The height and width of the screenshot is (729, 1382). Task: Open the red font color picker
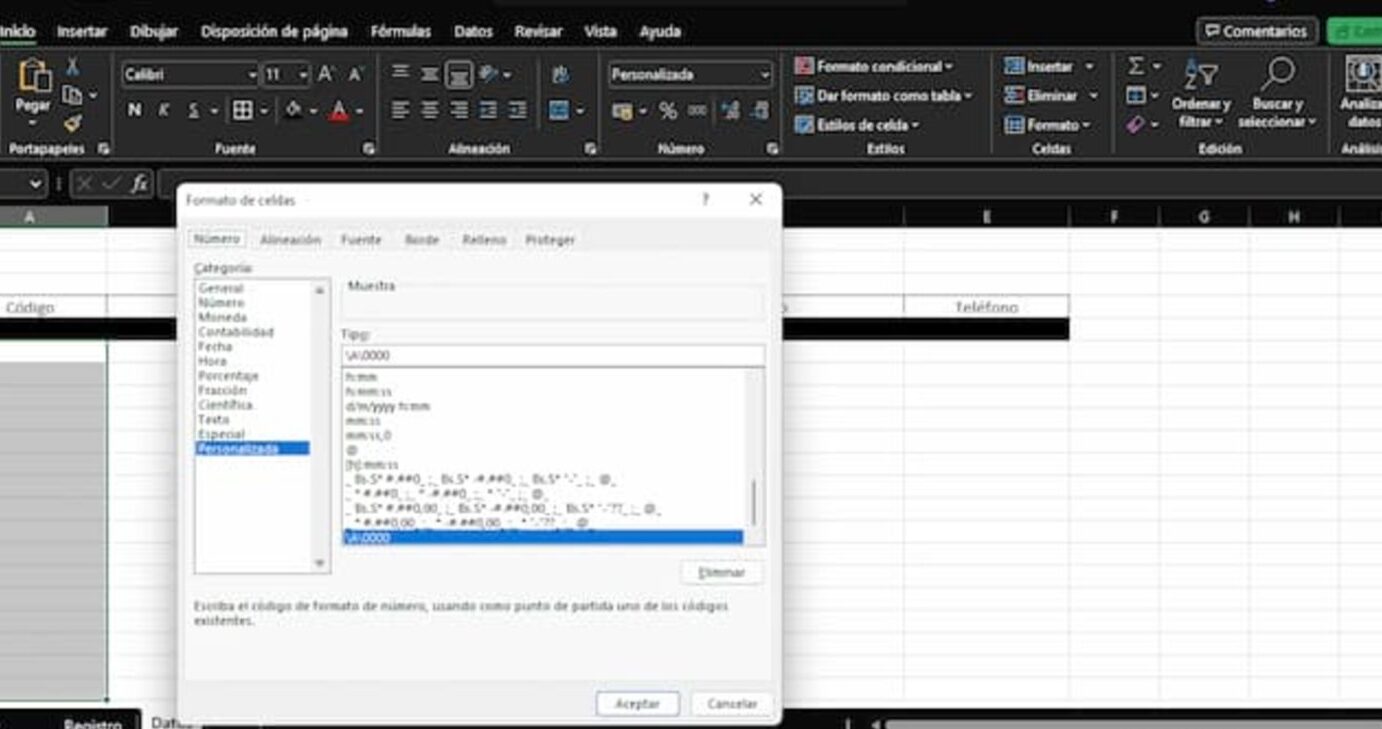pos(339,111)
